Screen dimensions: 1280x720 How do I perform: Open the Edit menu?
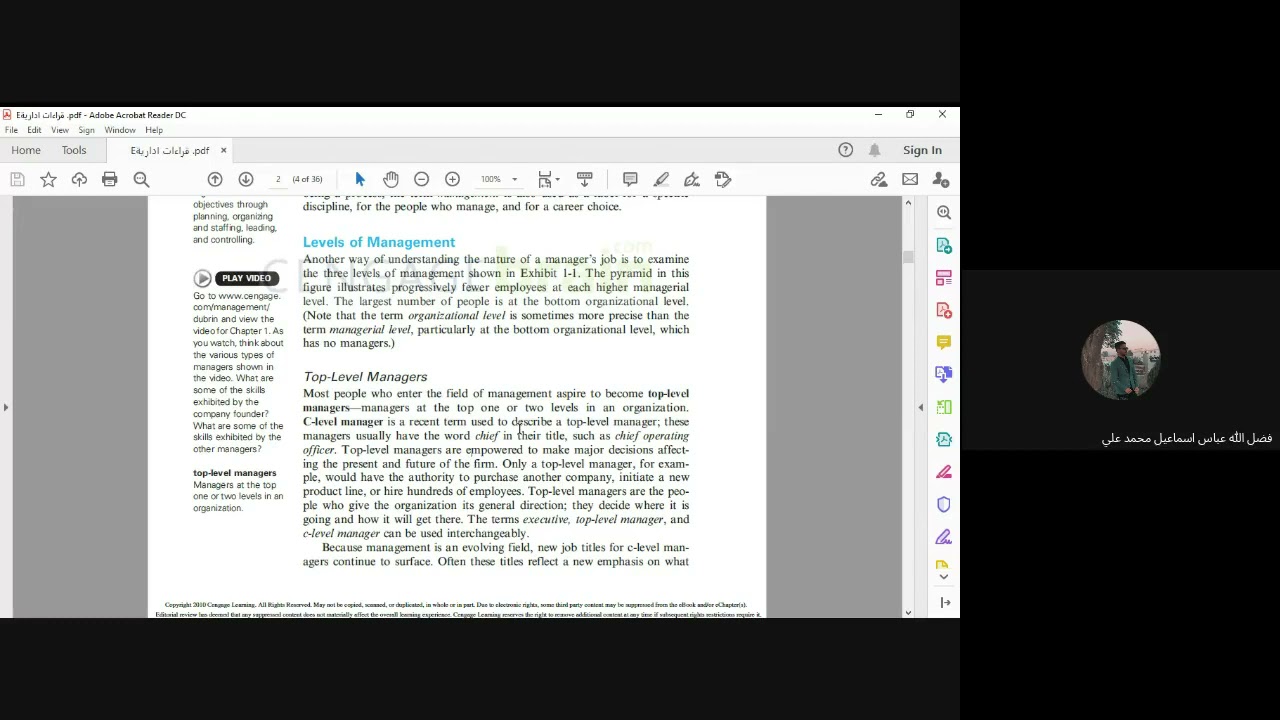(34, 130)
